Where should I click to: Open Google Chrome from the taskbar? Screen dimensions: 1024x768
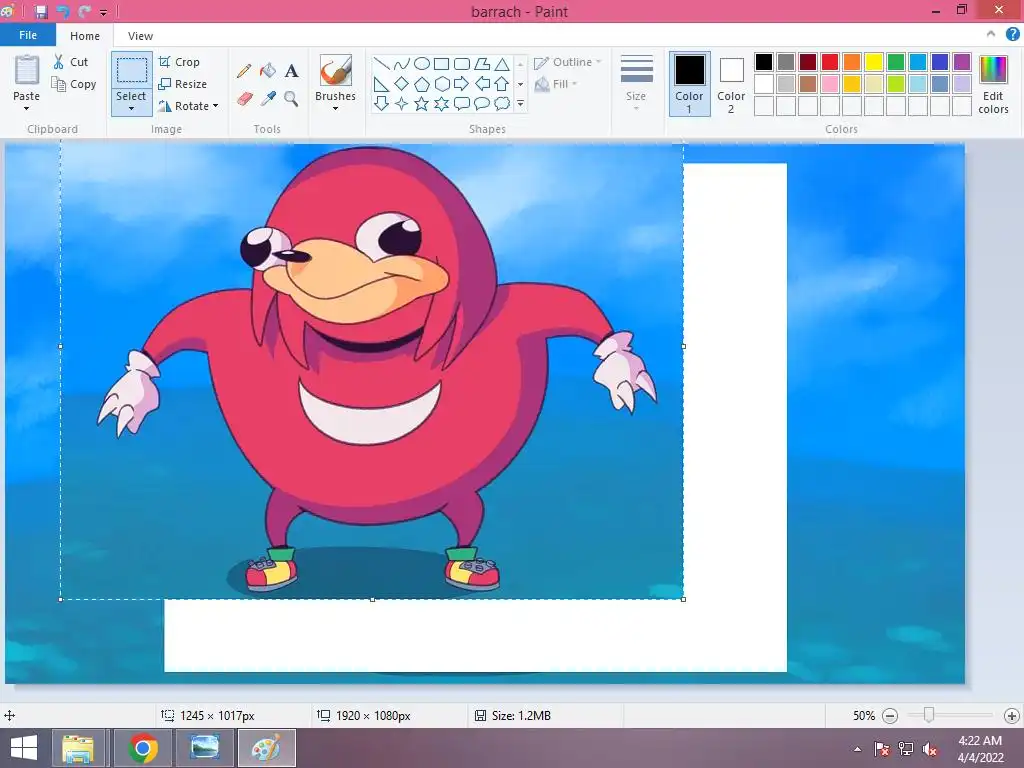pyautogui.click(x=143, y=748)
